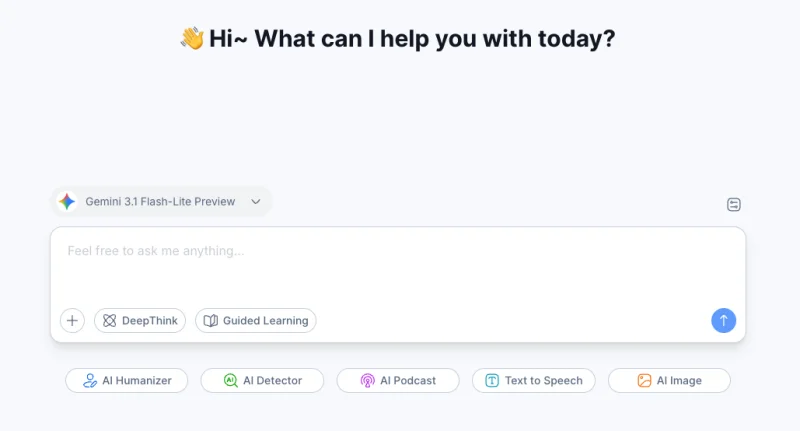Click the AI Detector magnifier icon
Screen dimensions: 800x431
[x=231, y=381]
